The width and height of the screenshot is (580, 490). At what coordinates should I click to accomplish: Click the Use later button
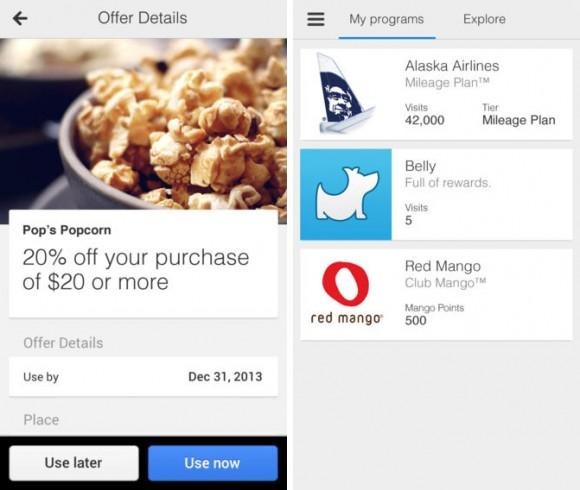[74, 463]
